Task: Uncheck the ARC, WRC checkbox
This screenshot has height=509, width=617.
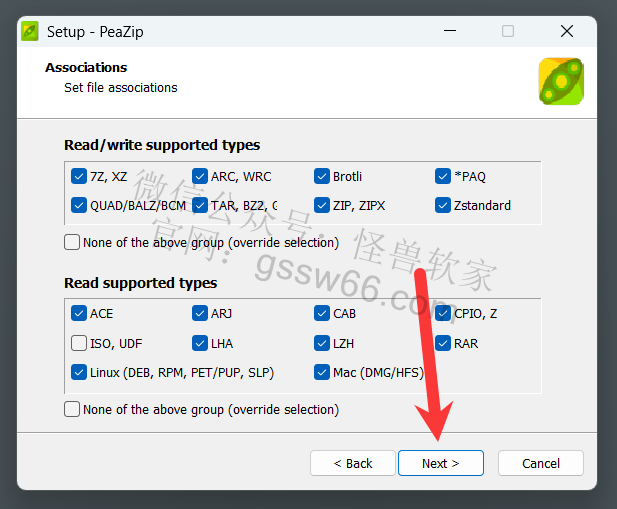Action: click(200, 176)
